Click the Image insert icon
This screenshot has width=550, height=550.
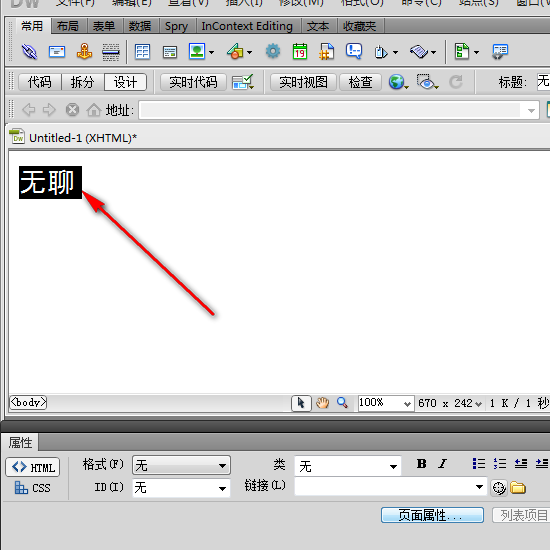click(197, 51)
